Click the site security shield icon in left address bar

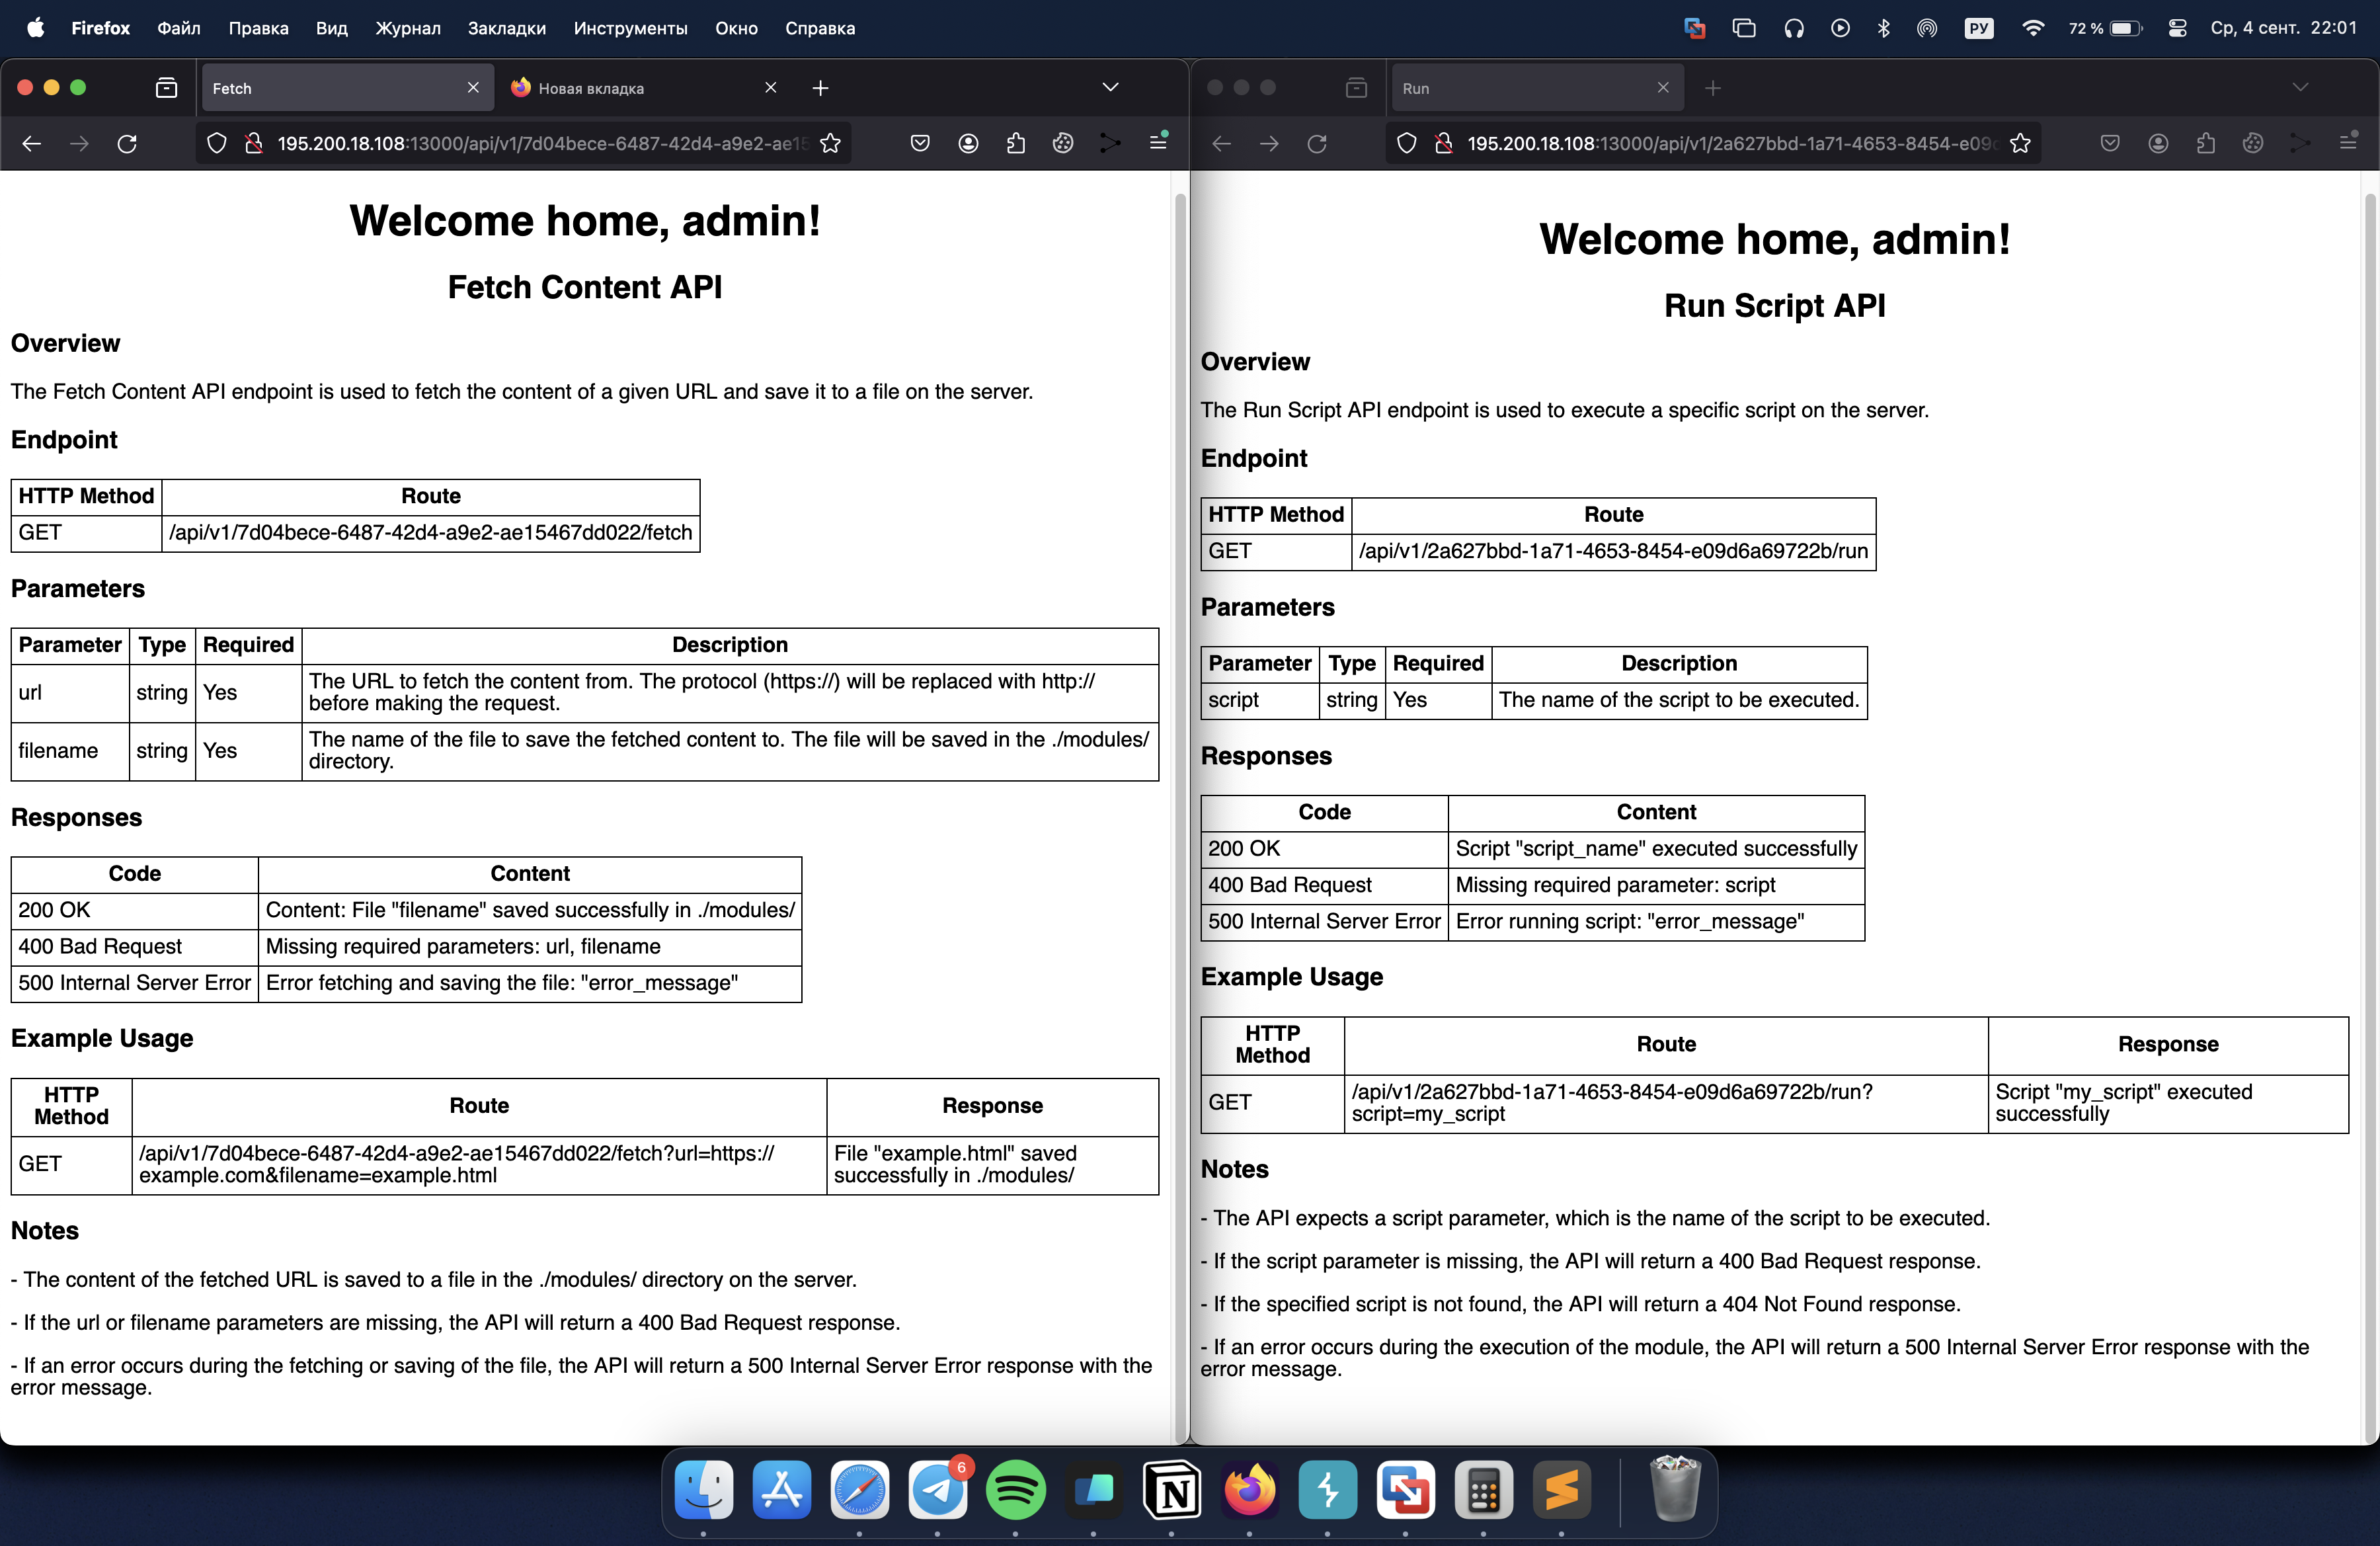point(216,144)
